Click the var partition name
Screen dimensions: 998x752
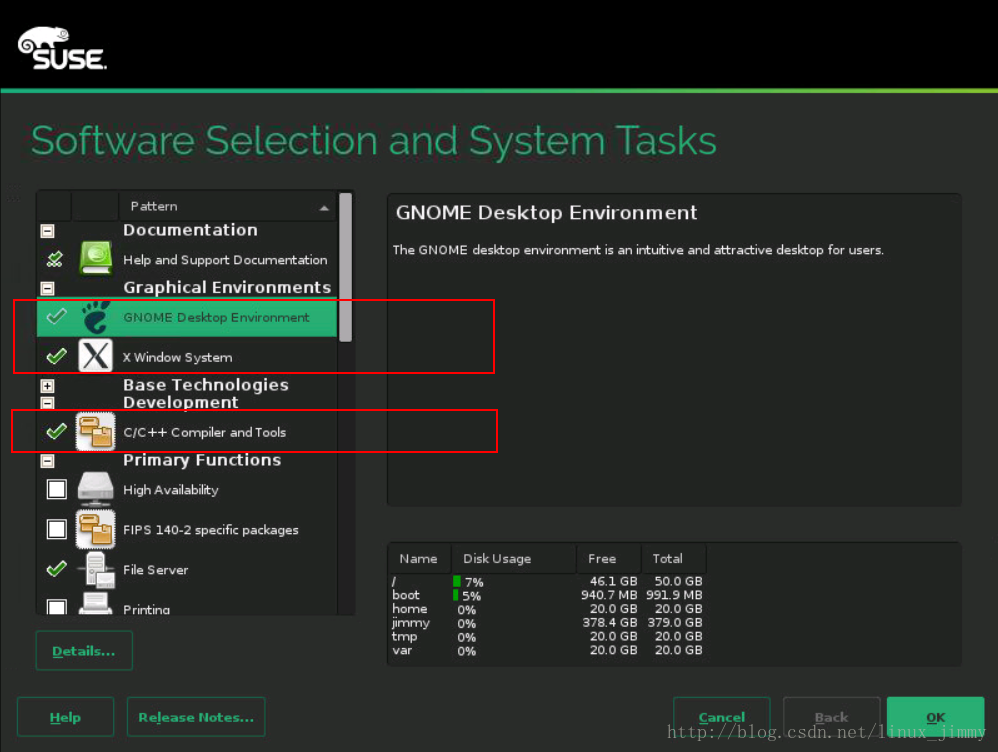pyautogui.click(x=402, y=650)
